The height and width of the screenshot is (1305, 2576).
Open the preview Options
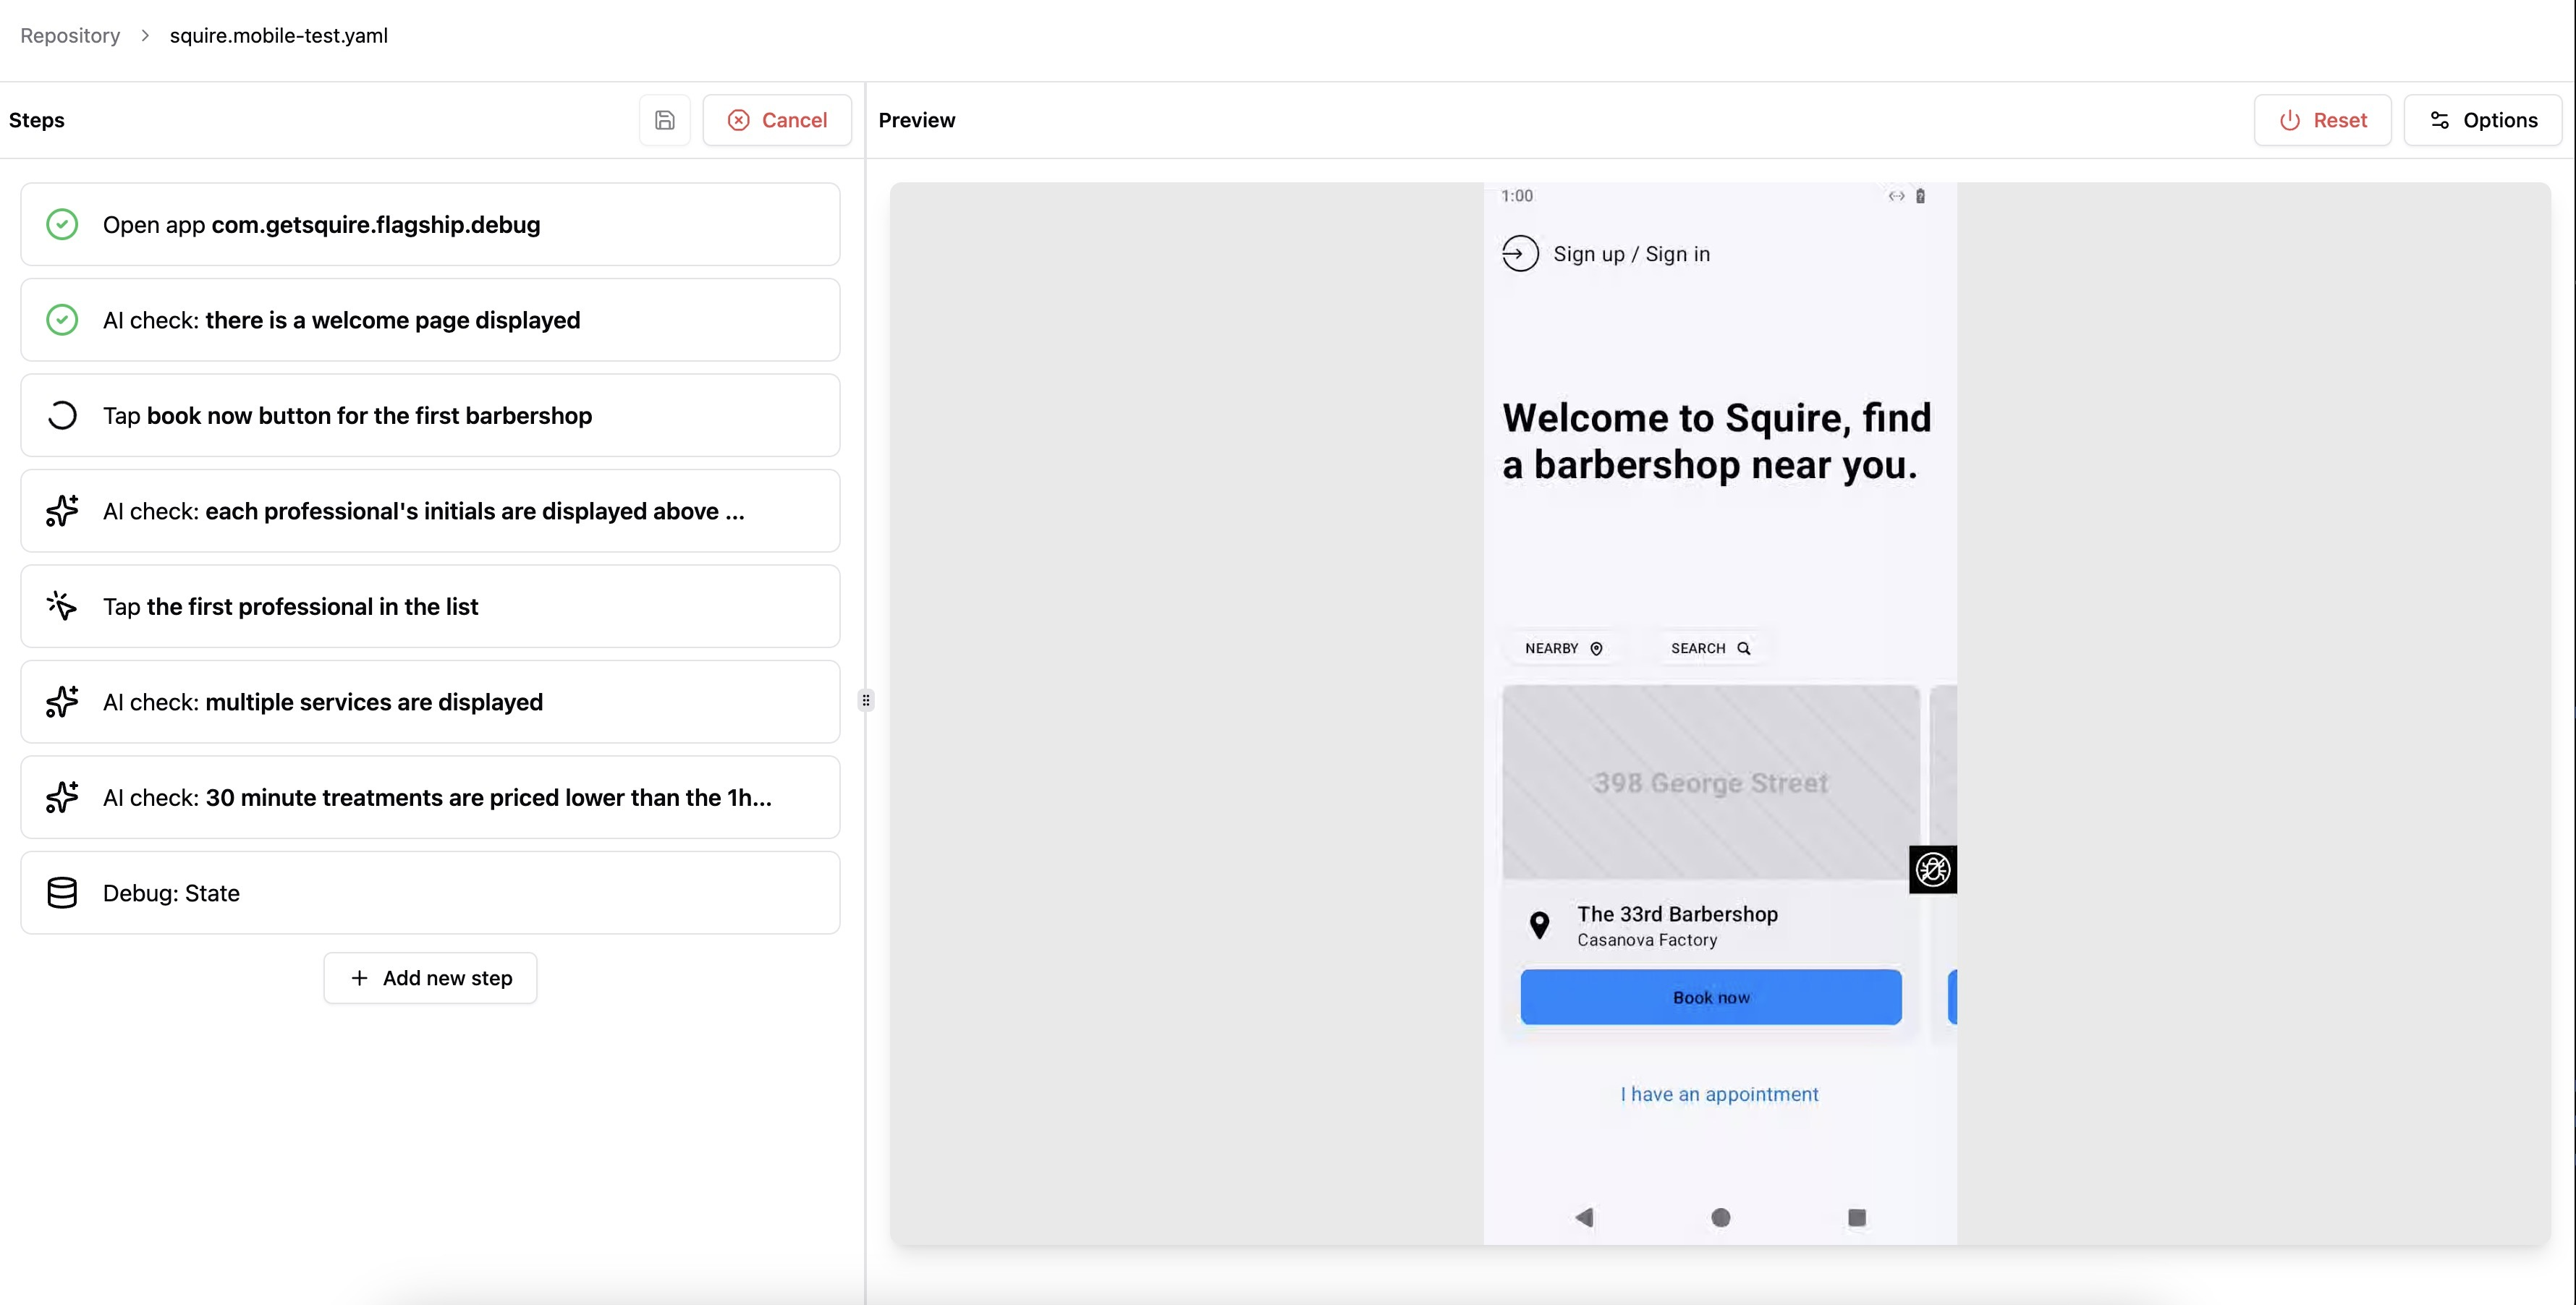[x=2483, y=120]
